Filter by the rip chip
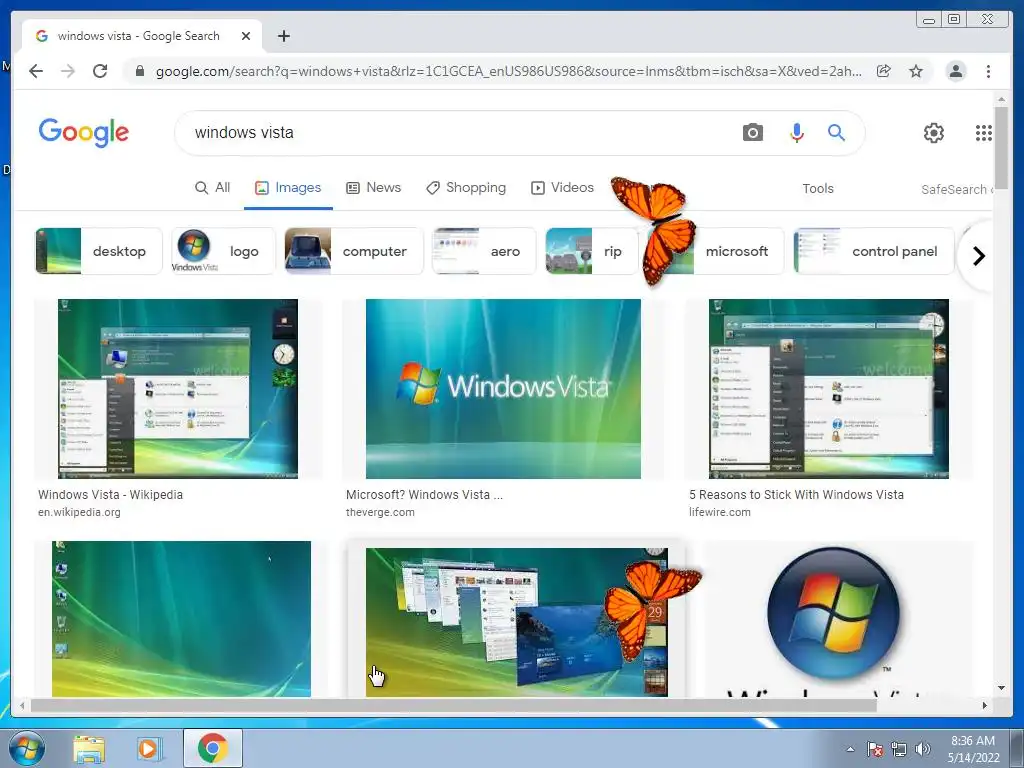 [591, 251]
